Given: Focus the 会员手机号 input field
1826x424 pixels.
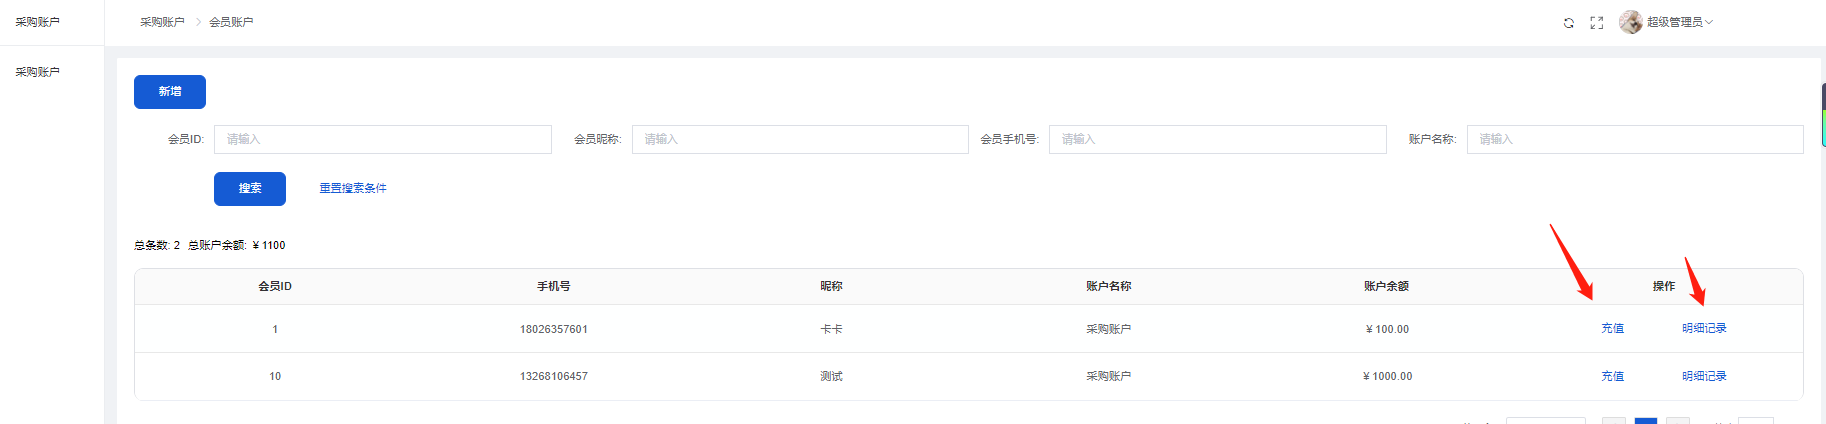Looking at the screenshot, I should (x=1216, y=139).
